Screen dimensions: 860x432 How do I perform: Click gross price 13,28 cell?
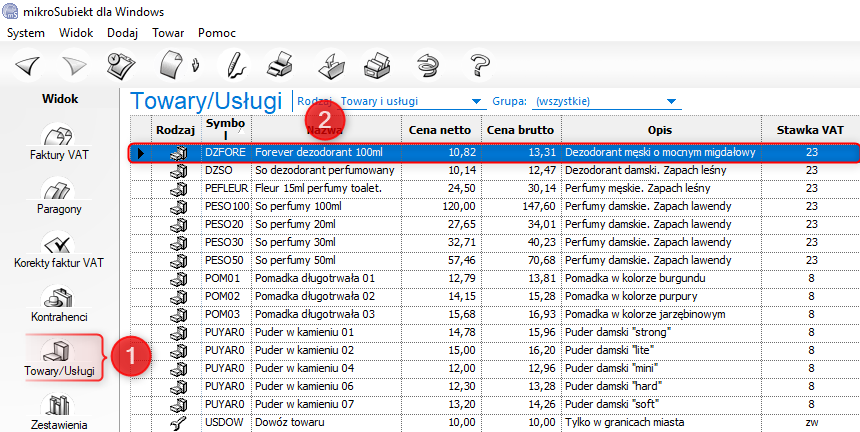[521, 386]
